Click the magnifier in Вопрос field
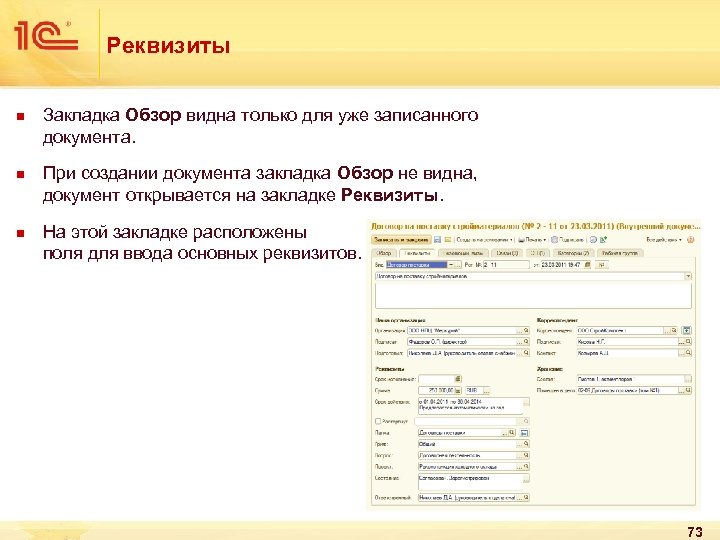Image resolution: width=720 pixels, height=540 pixels. [526, 455]
